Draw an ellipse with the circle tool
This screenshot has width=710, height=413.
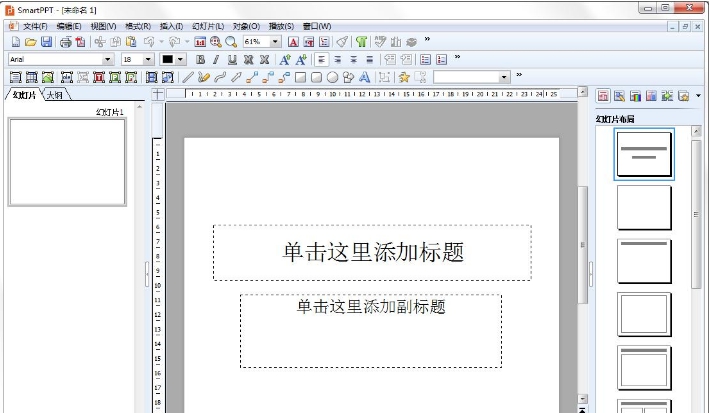pyautogui.click(x=332, y=77)
